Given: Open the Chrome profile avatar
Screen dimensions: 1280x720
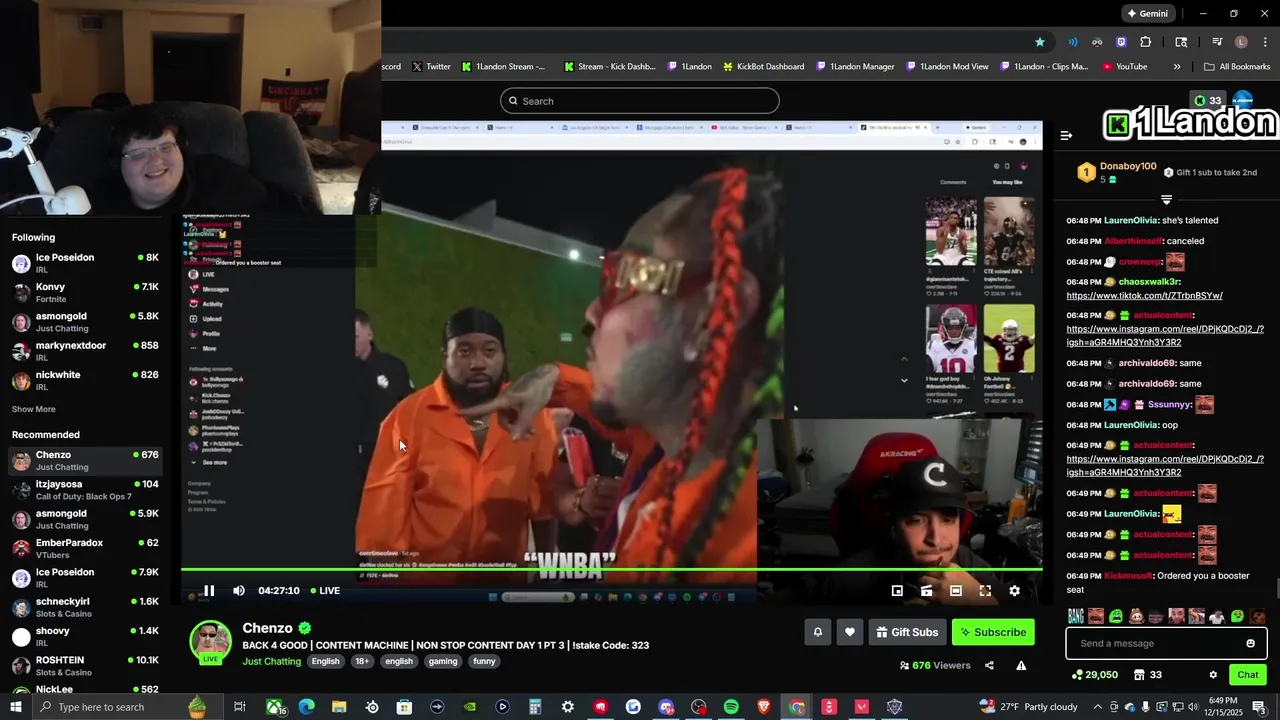Looking at the screenshot, I should tap(1241, 42).
